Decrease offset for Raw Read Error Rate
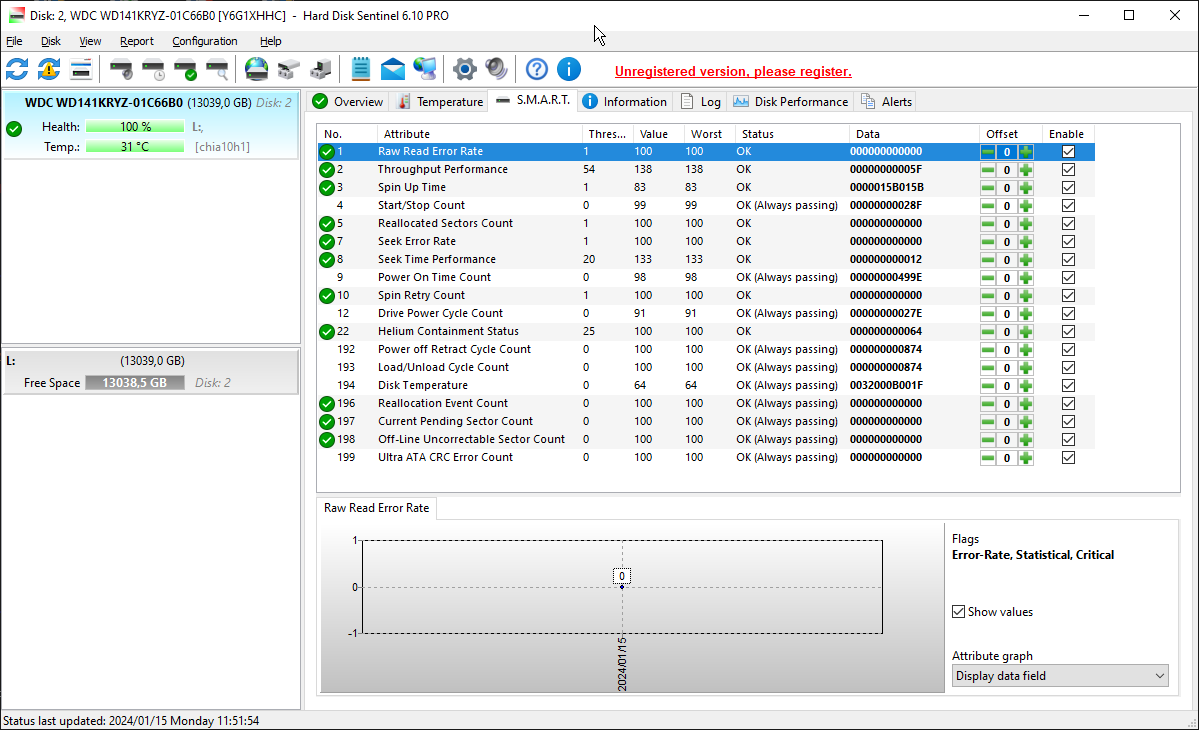Screen dimensions: 1199x730 click(x=988, y=151)
